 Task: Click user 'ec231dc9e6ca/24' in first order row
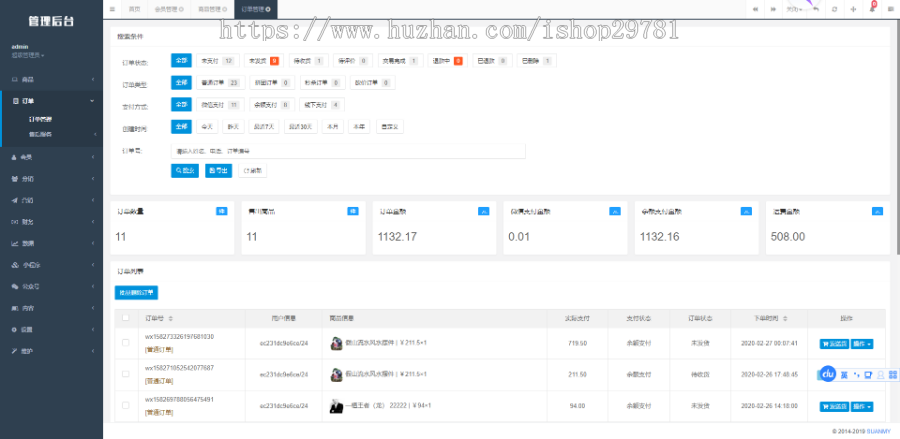[x=284, y=343]
